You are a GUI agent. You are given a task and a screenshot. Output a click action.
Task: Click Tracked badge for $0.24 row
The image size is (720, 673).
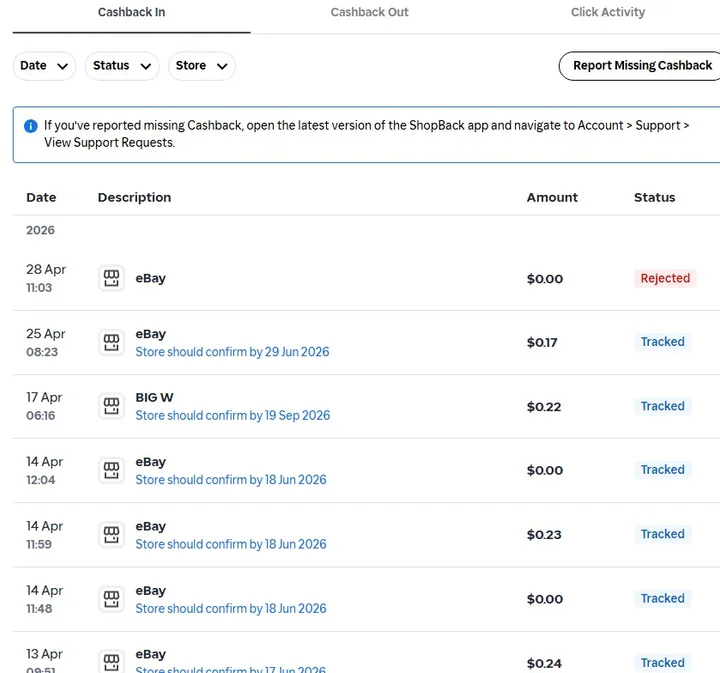click(662, 662)
